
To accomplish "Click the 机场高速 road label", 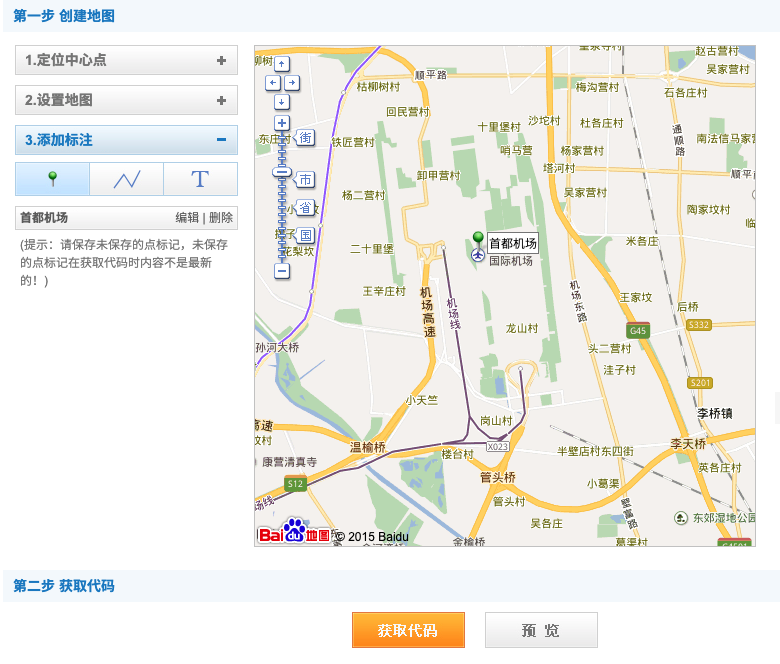I will click(x=427, y=312).
